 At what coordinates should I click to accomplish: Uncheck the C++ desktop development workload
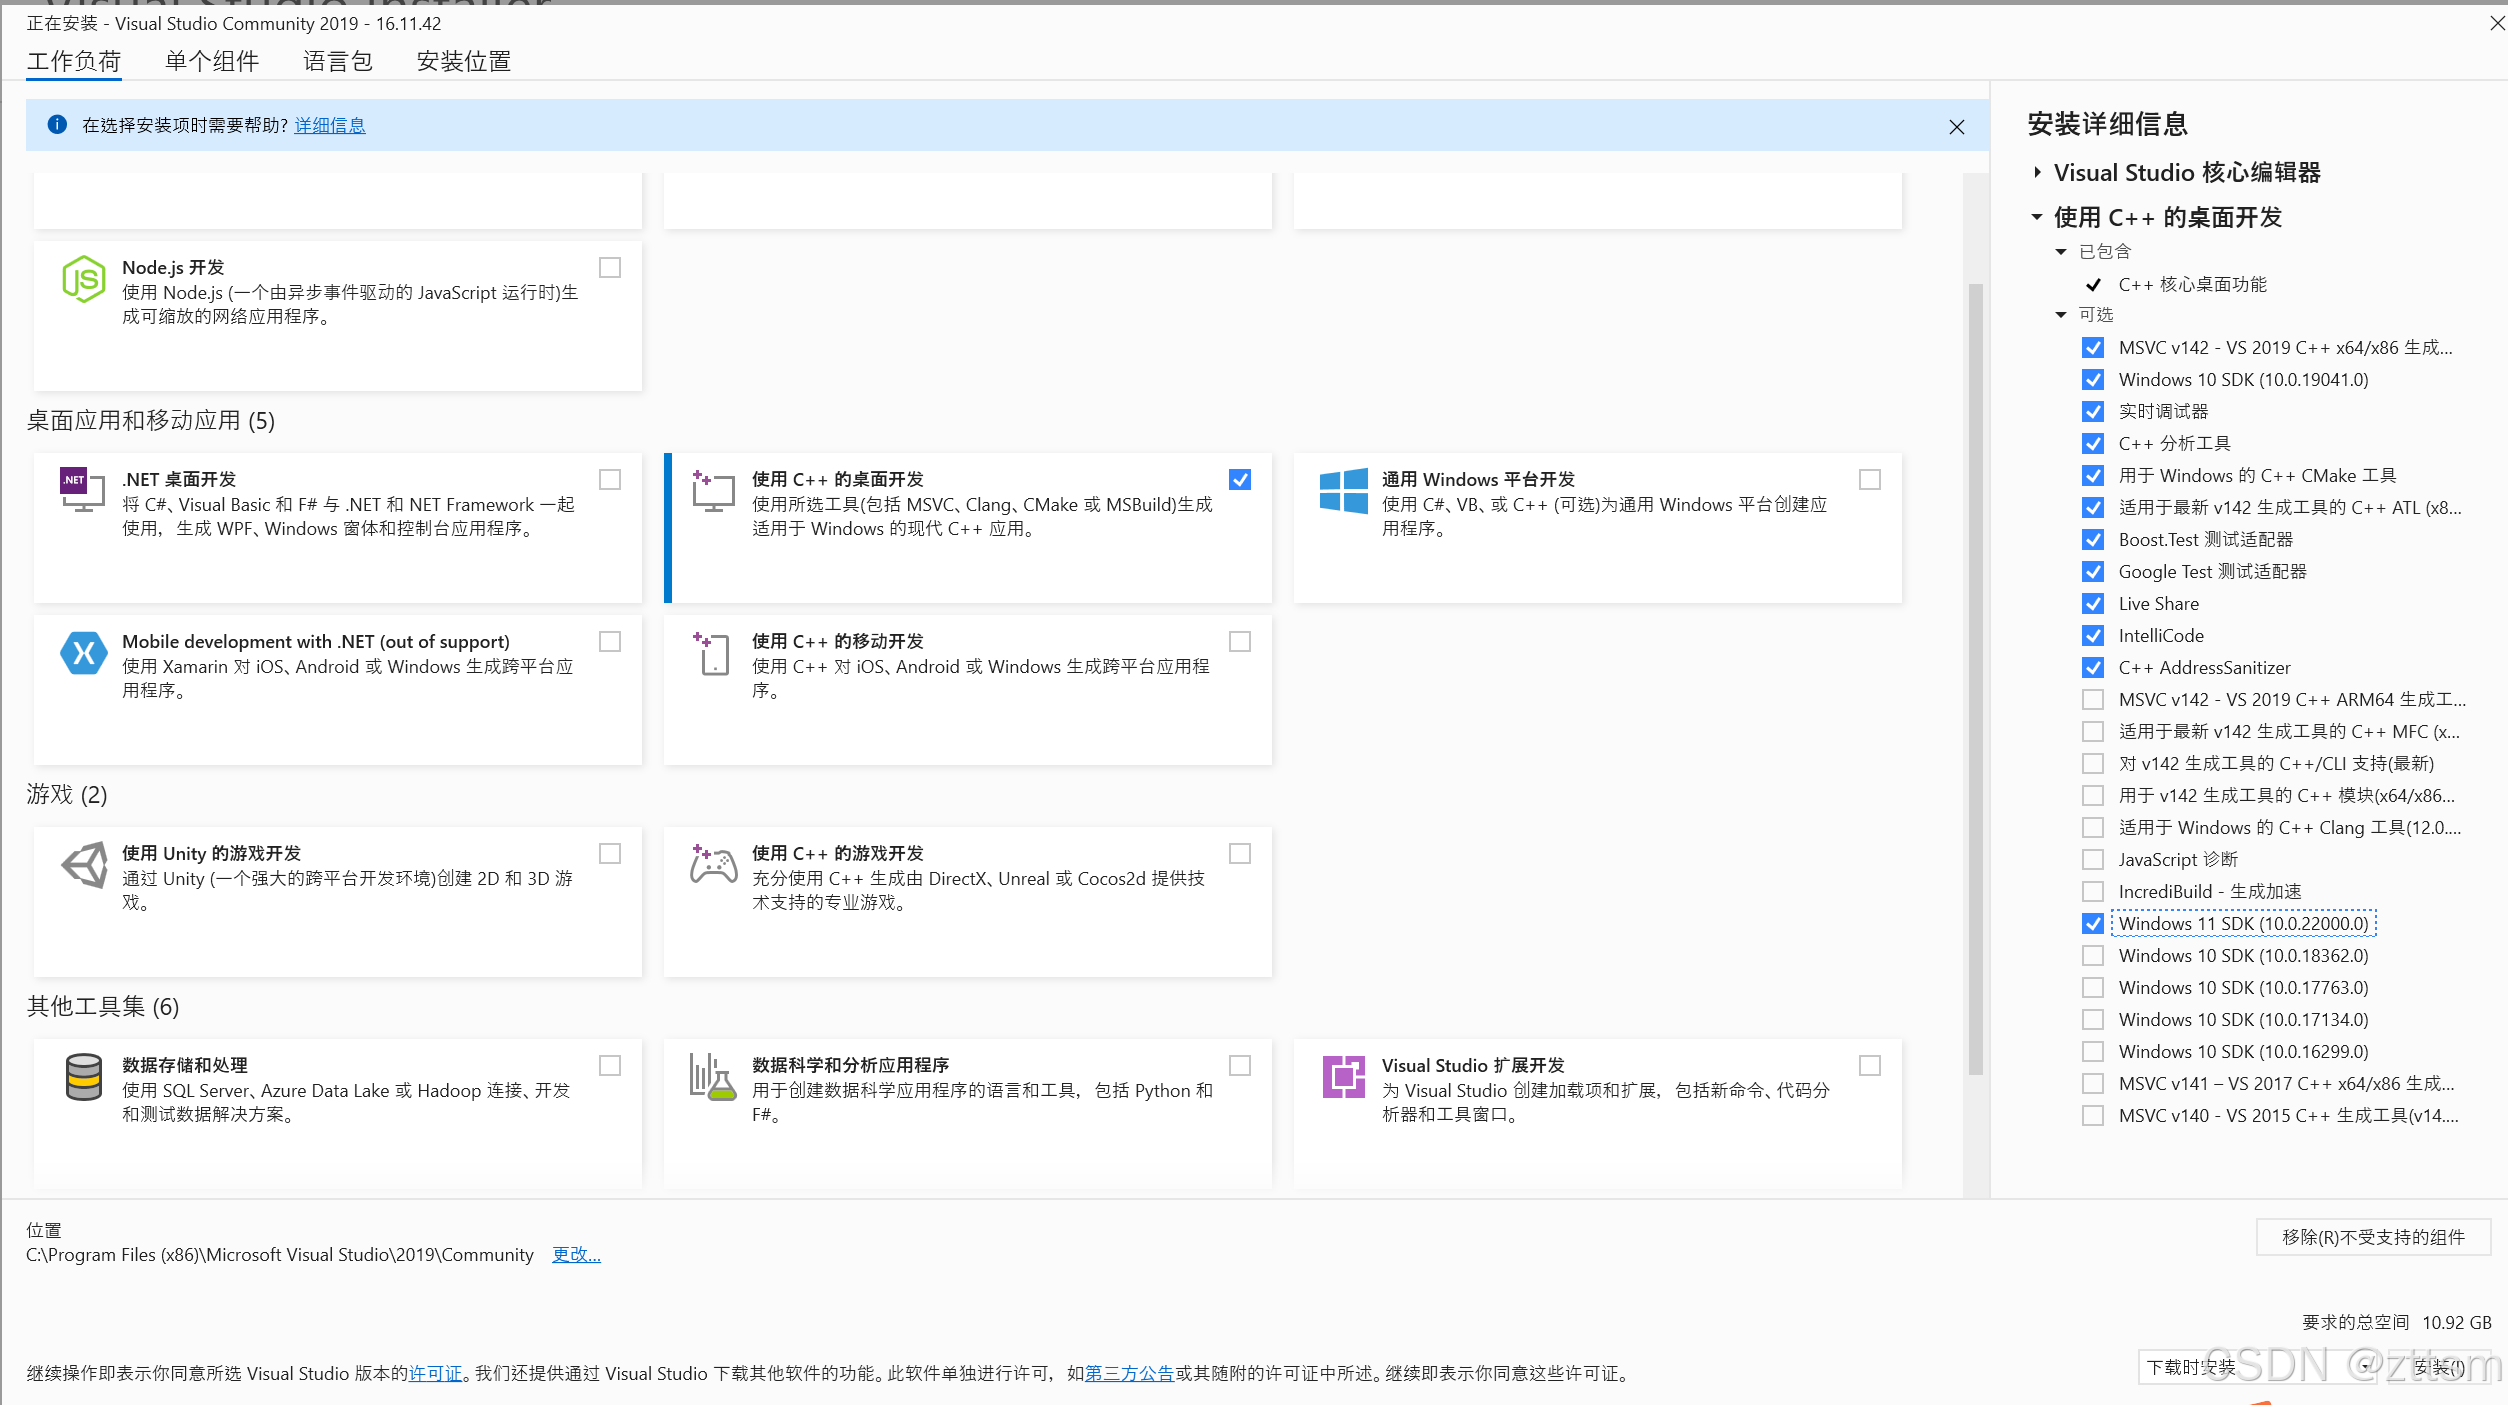(x=1240, y=480)
